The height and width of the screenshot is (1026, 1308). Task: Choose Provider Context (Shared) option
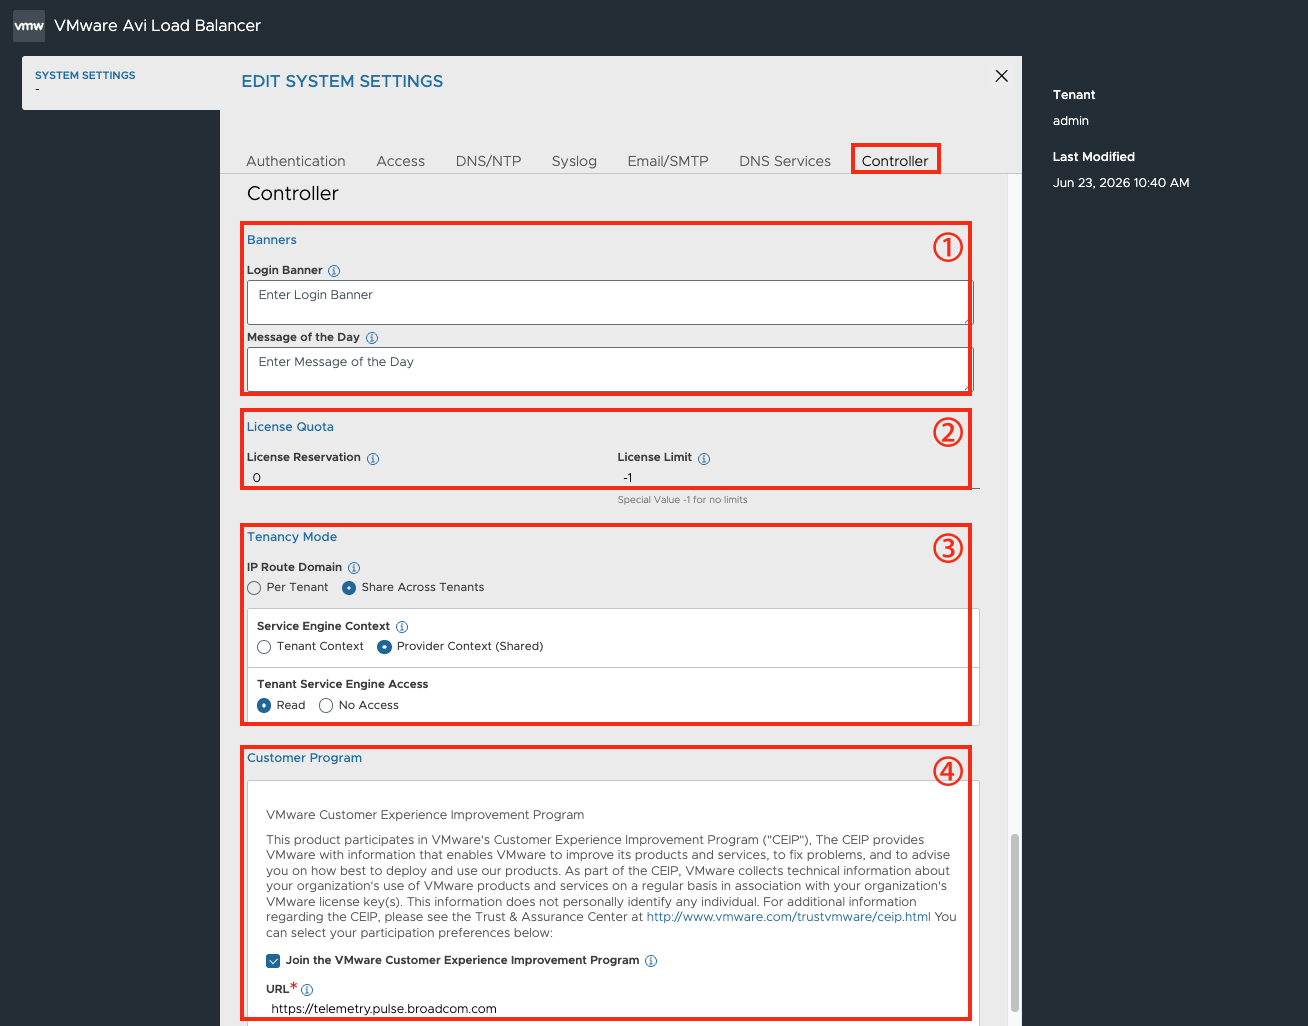pos(384,647)
